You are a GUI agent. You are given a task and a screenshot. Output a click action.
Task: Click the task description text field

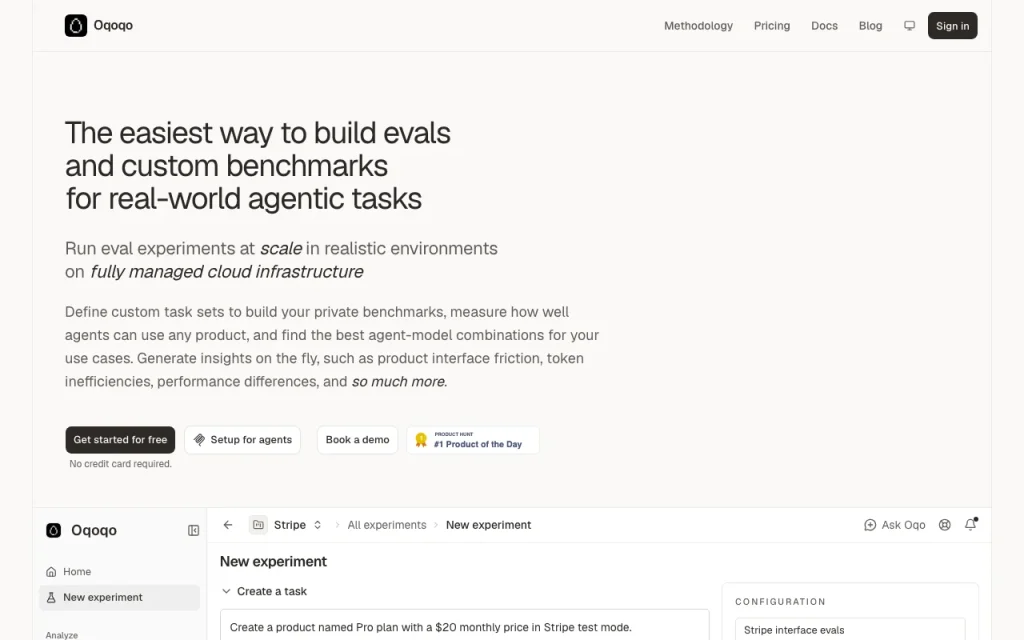pyautogui.click(x=464, y=625)
